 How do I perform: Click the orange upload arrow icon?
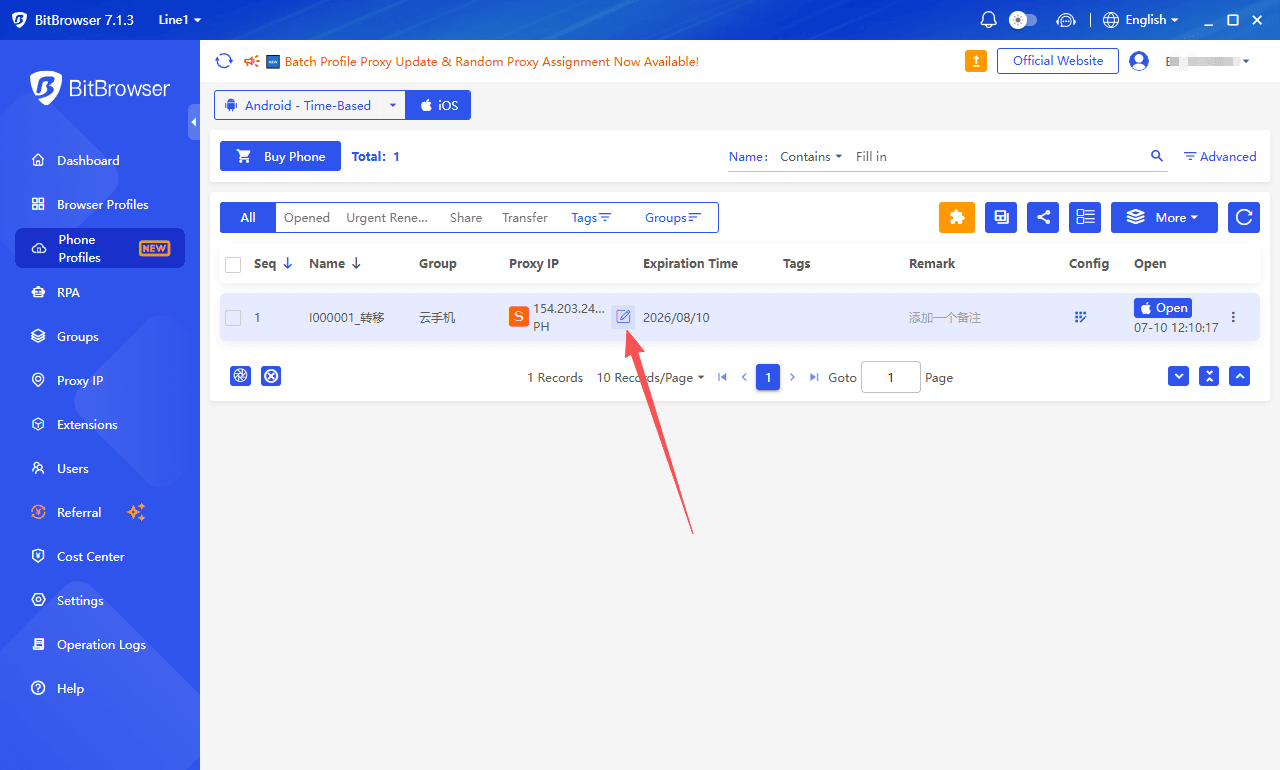(976, 61)
